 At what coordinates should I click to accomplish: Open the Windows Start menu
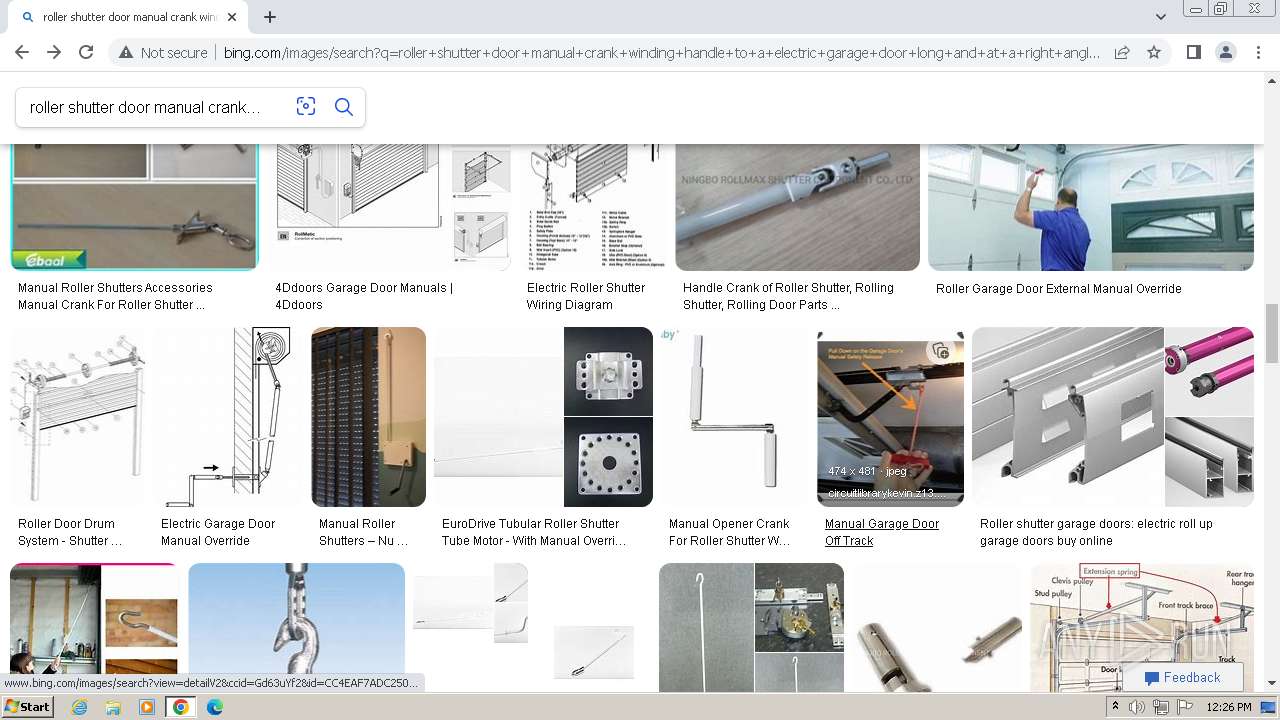pos(28,707)
